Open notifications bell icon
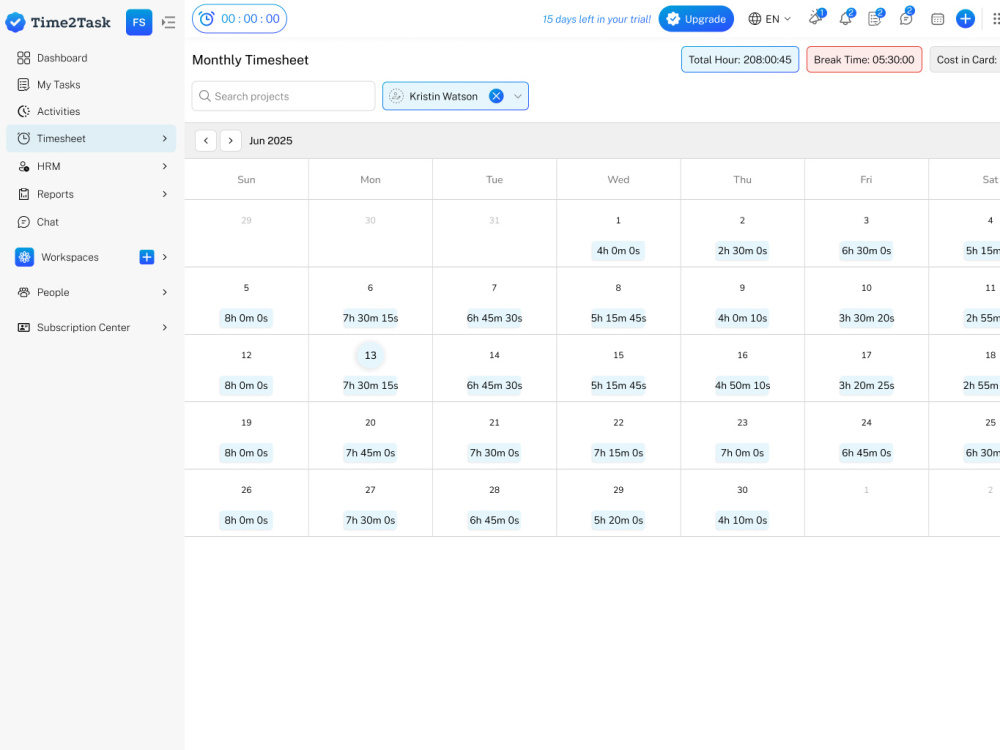This screenshot has width=1000, height=750. coord(846,18)
